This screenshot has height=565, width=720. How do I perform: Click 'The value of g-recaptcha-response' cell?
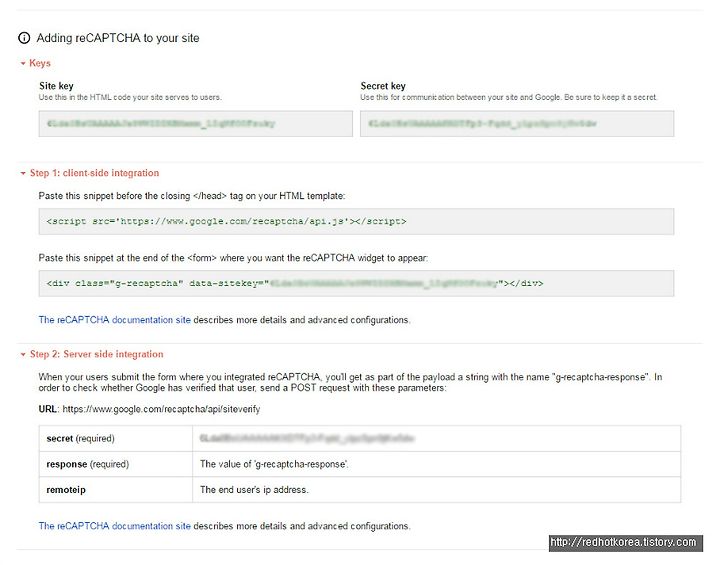pos(436,464)
